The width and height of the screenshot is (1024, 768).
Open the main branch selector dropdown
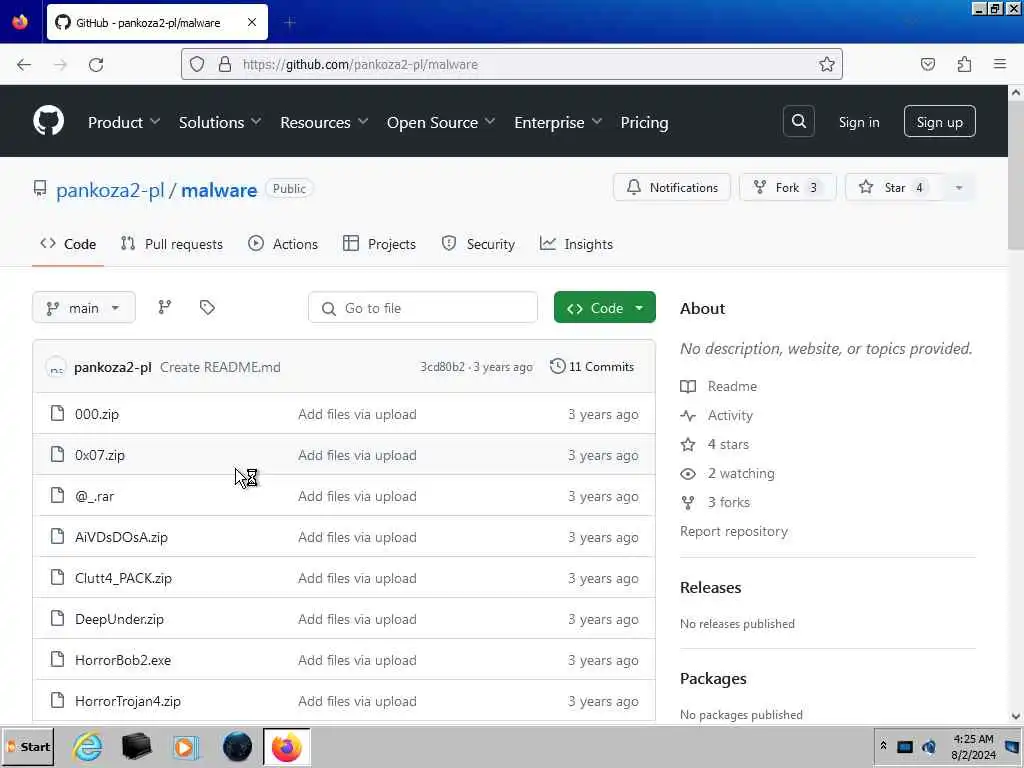pyautogui.click(x=84, y=308)
